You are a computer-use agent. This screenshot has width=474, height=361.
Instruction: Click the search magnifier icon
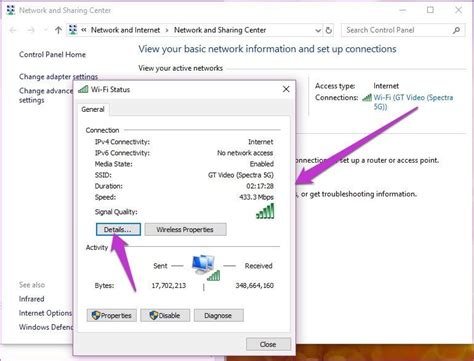click(x=456, y=30)
